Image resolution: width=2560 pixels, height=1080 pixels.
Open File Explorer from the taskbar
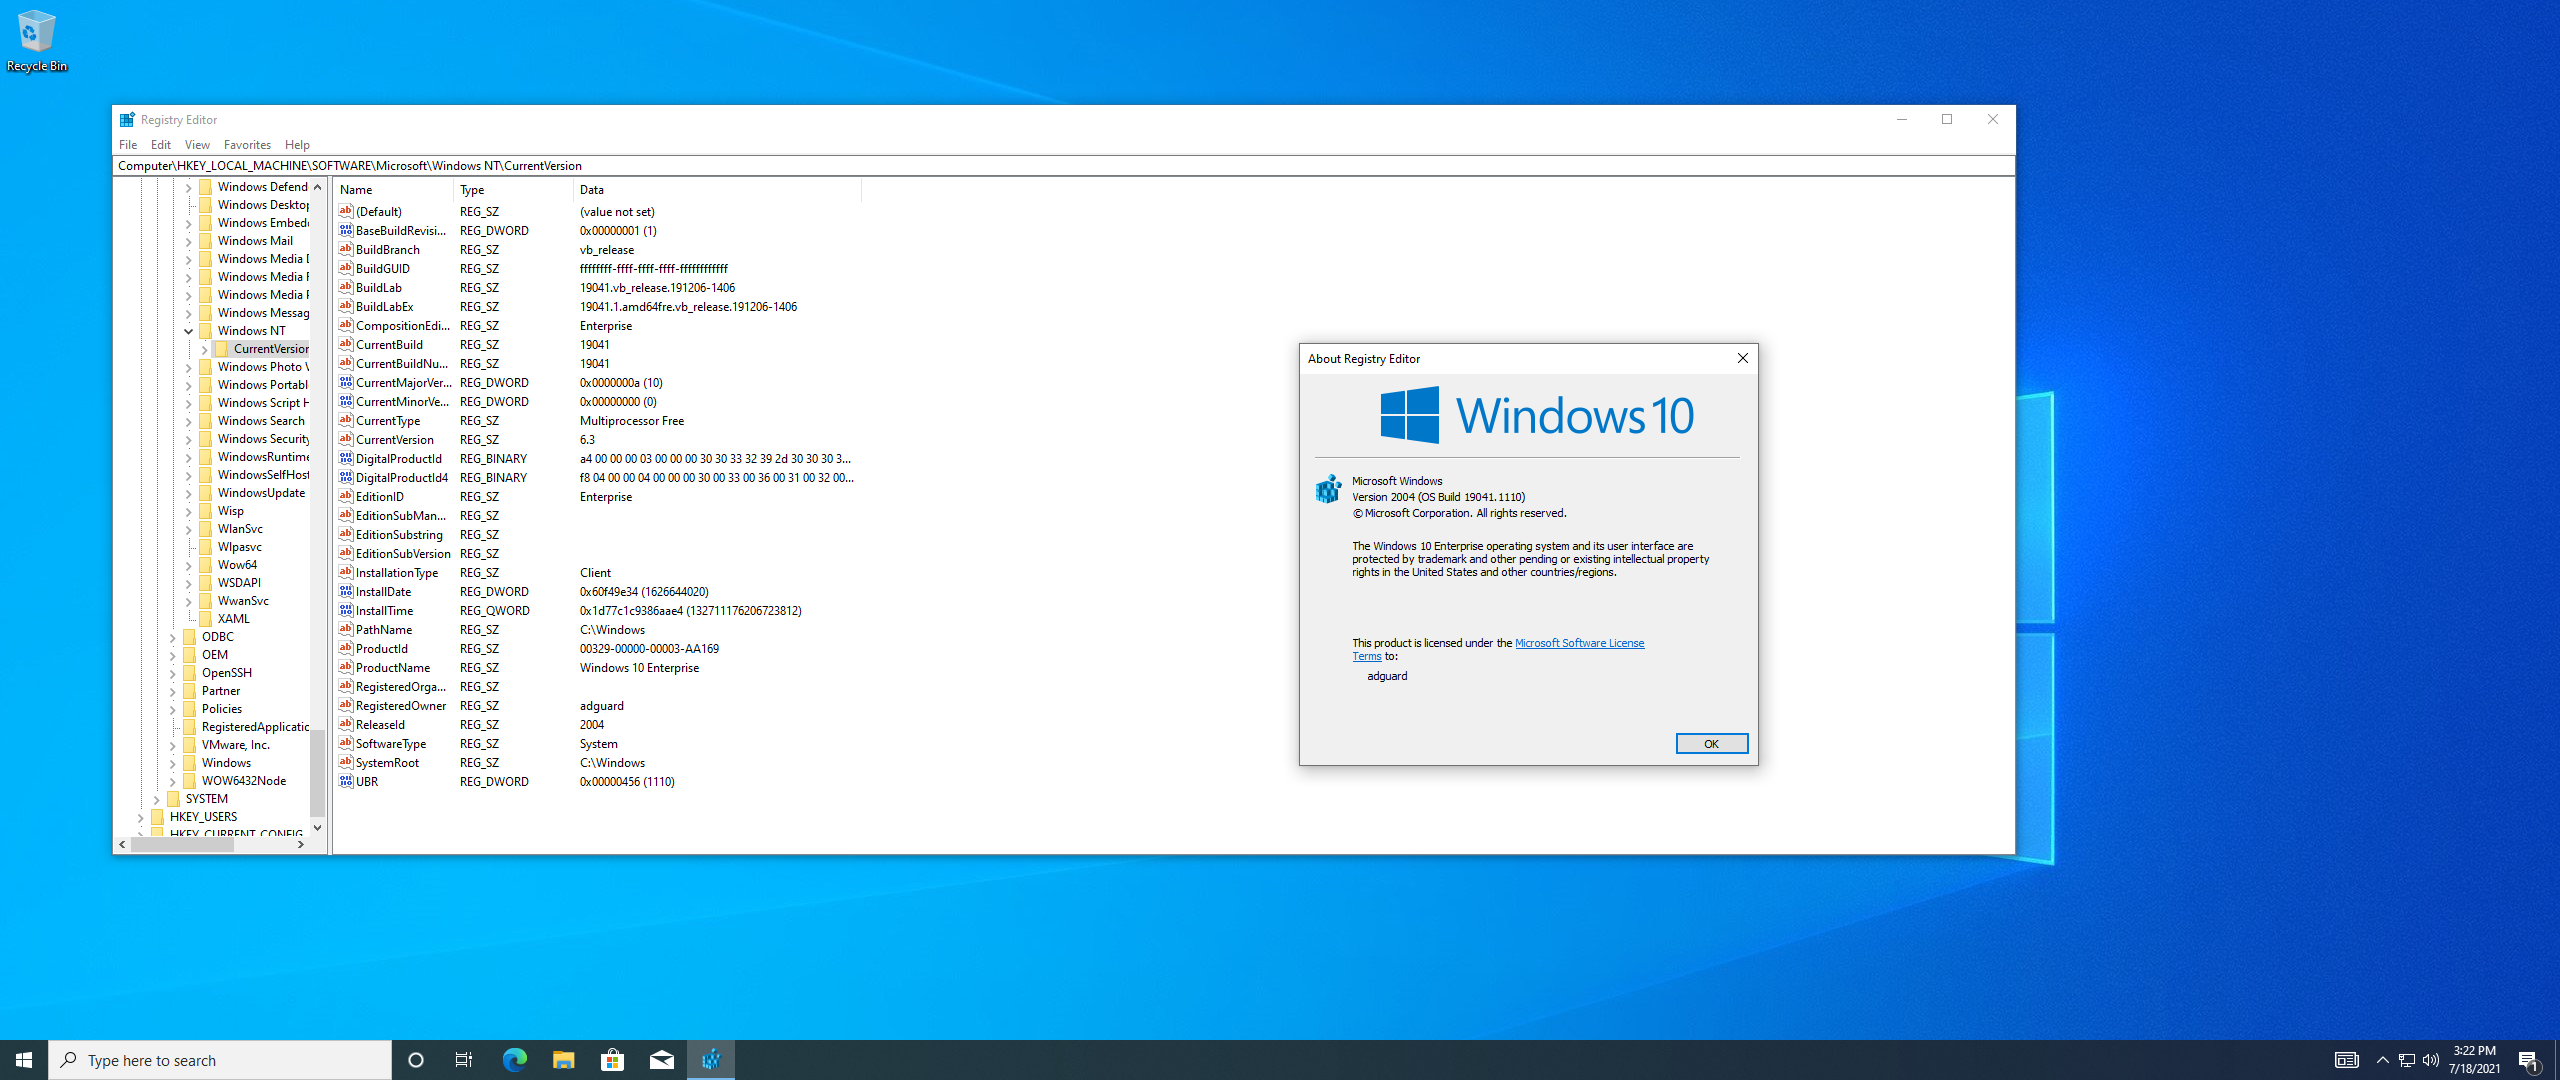[563, 1060]
